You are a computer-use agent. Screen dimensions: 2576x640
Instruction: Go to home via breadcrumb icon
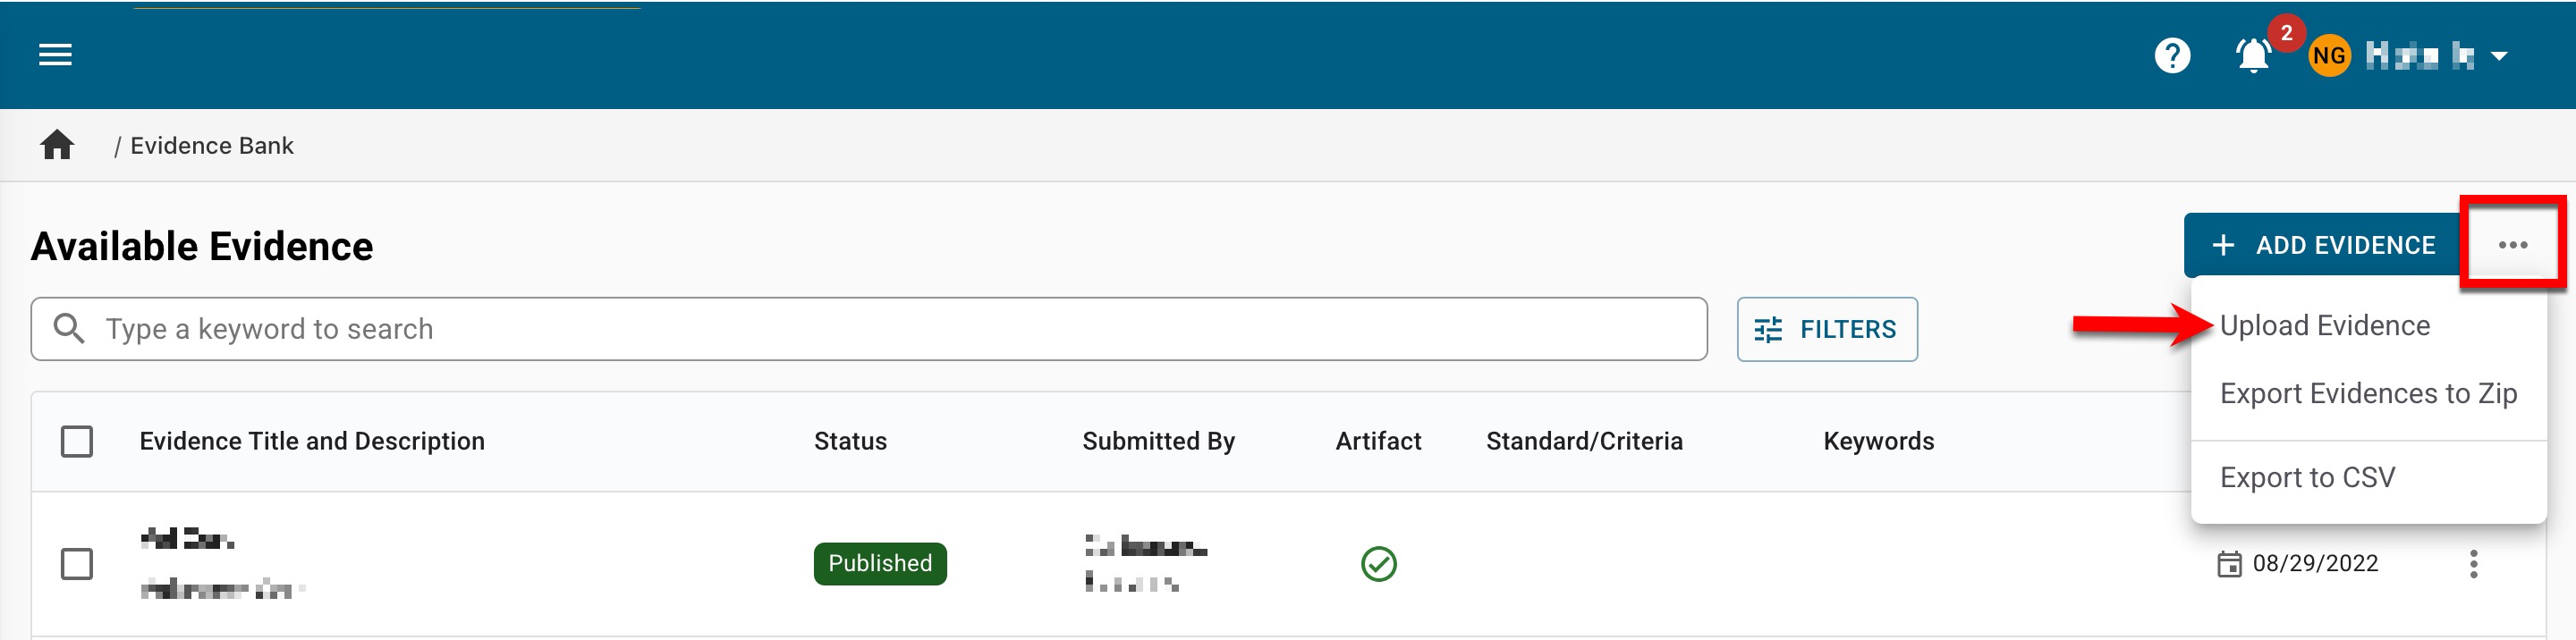[57, 146]
